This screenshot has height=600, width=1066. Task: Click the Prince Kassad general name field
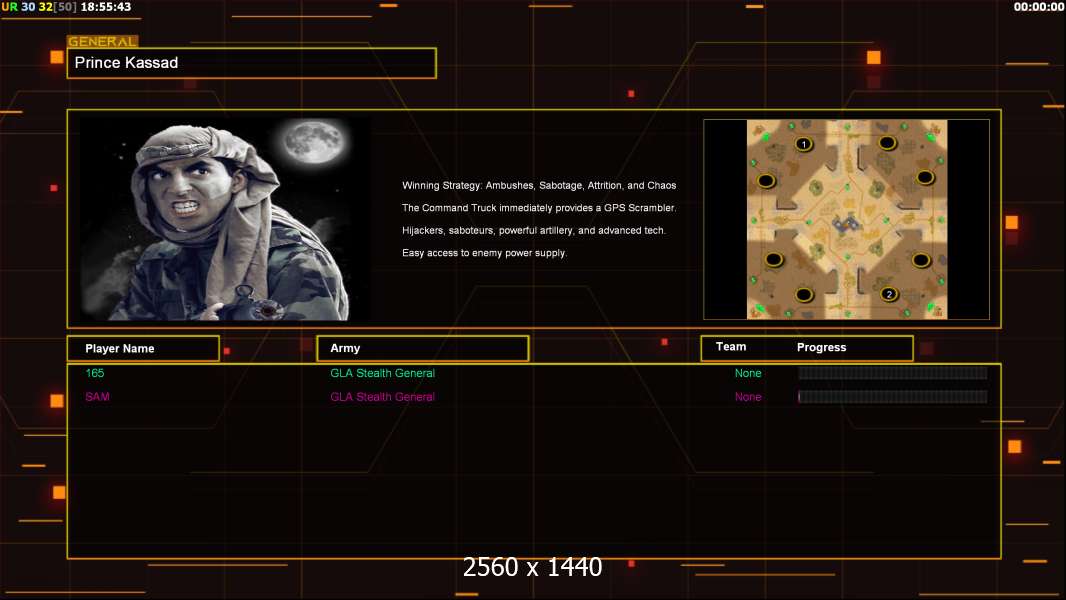pyautogui.click(x=252, y=63)
